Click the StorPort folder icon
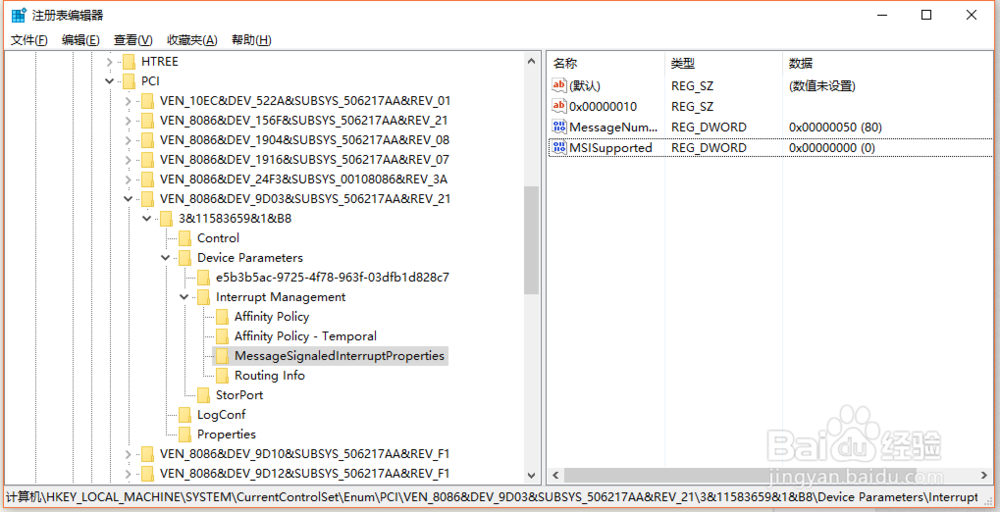Screen dimensions: 1000x512 click(x=203, y=395)
